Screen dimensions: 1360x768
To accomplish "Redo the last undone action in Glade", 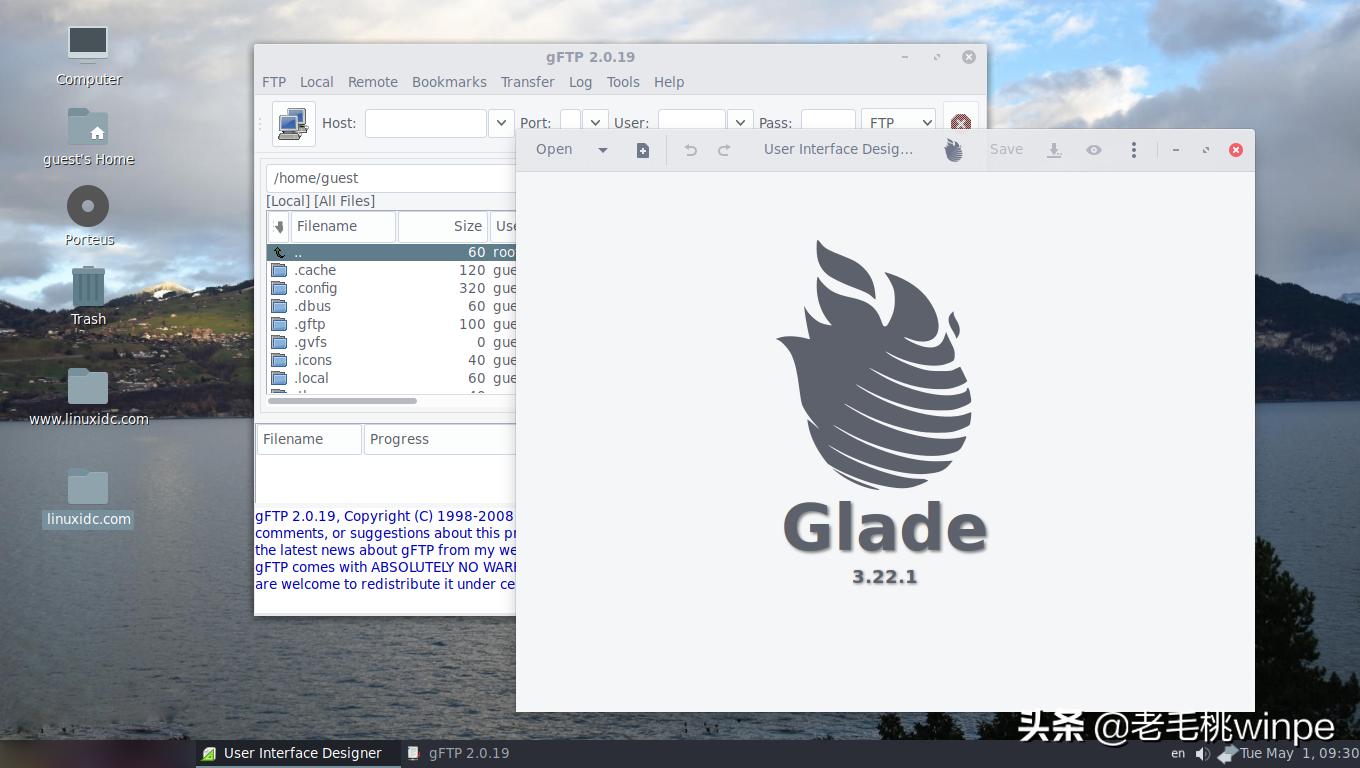I will coord(723,149).
